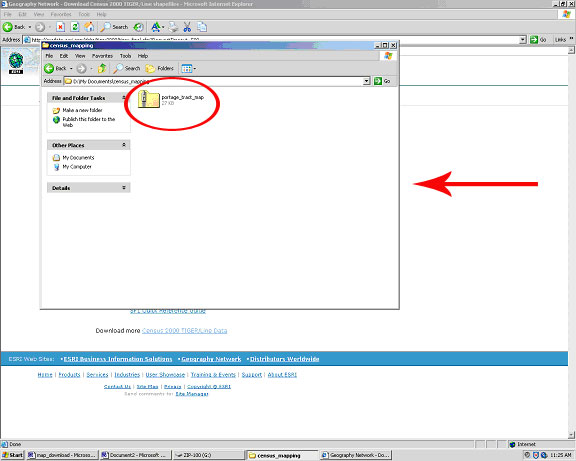Open Geography Network footer link
The image size is (576, 461).
click(x=211, y=359)
